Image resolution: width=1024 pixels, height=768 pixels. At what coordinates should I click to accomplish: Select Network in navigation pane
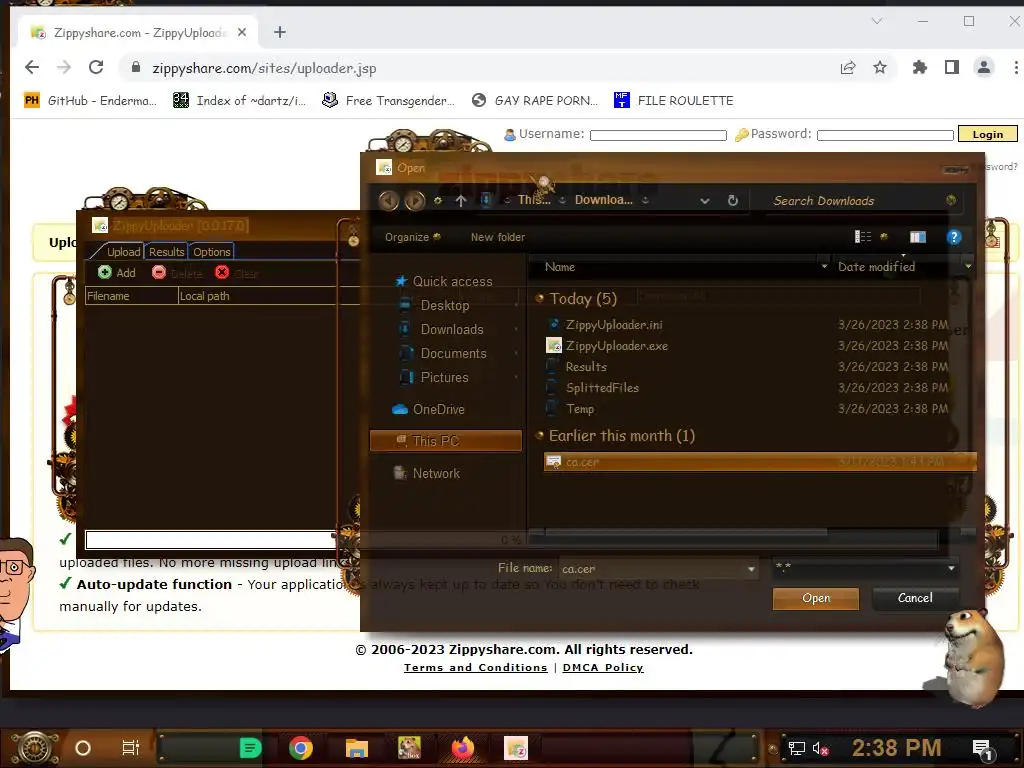click(x=427, y=473)
